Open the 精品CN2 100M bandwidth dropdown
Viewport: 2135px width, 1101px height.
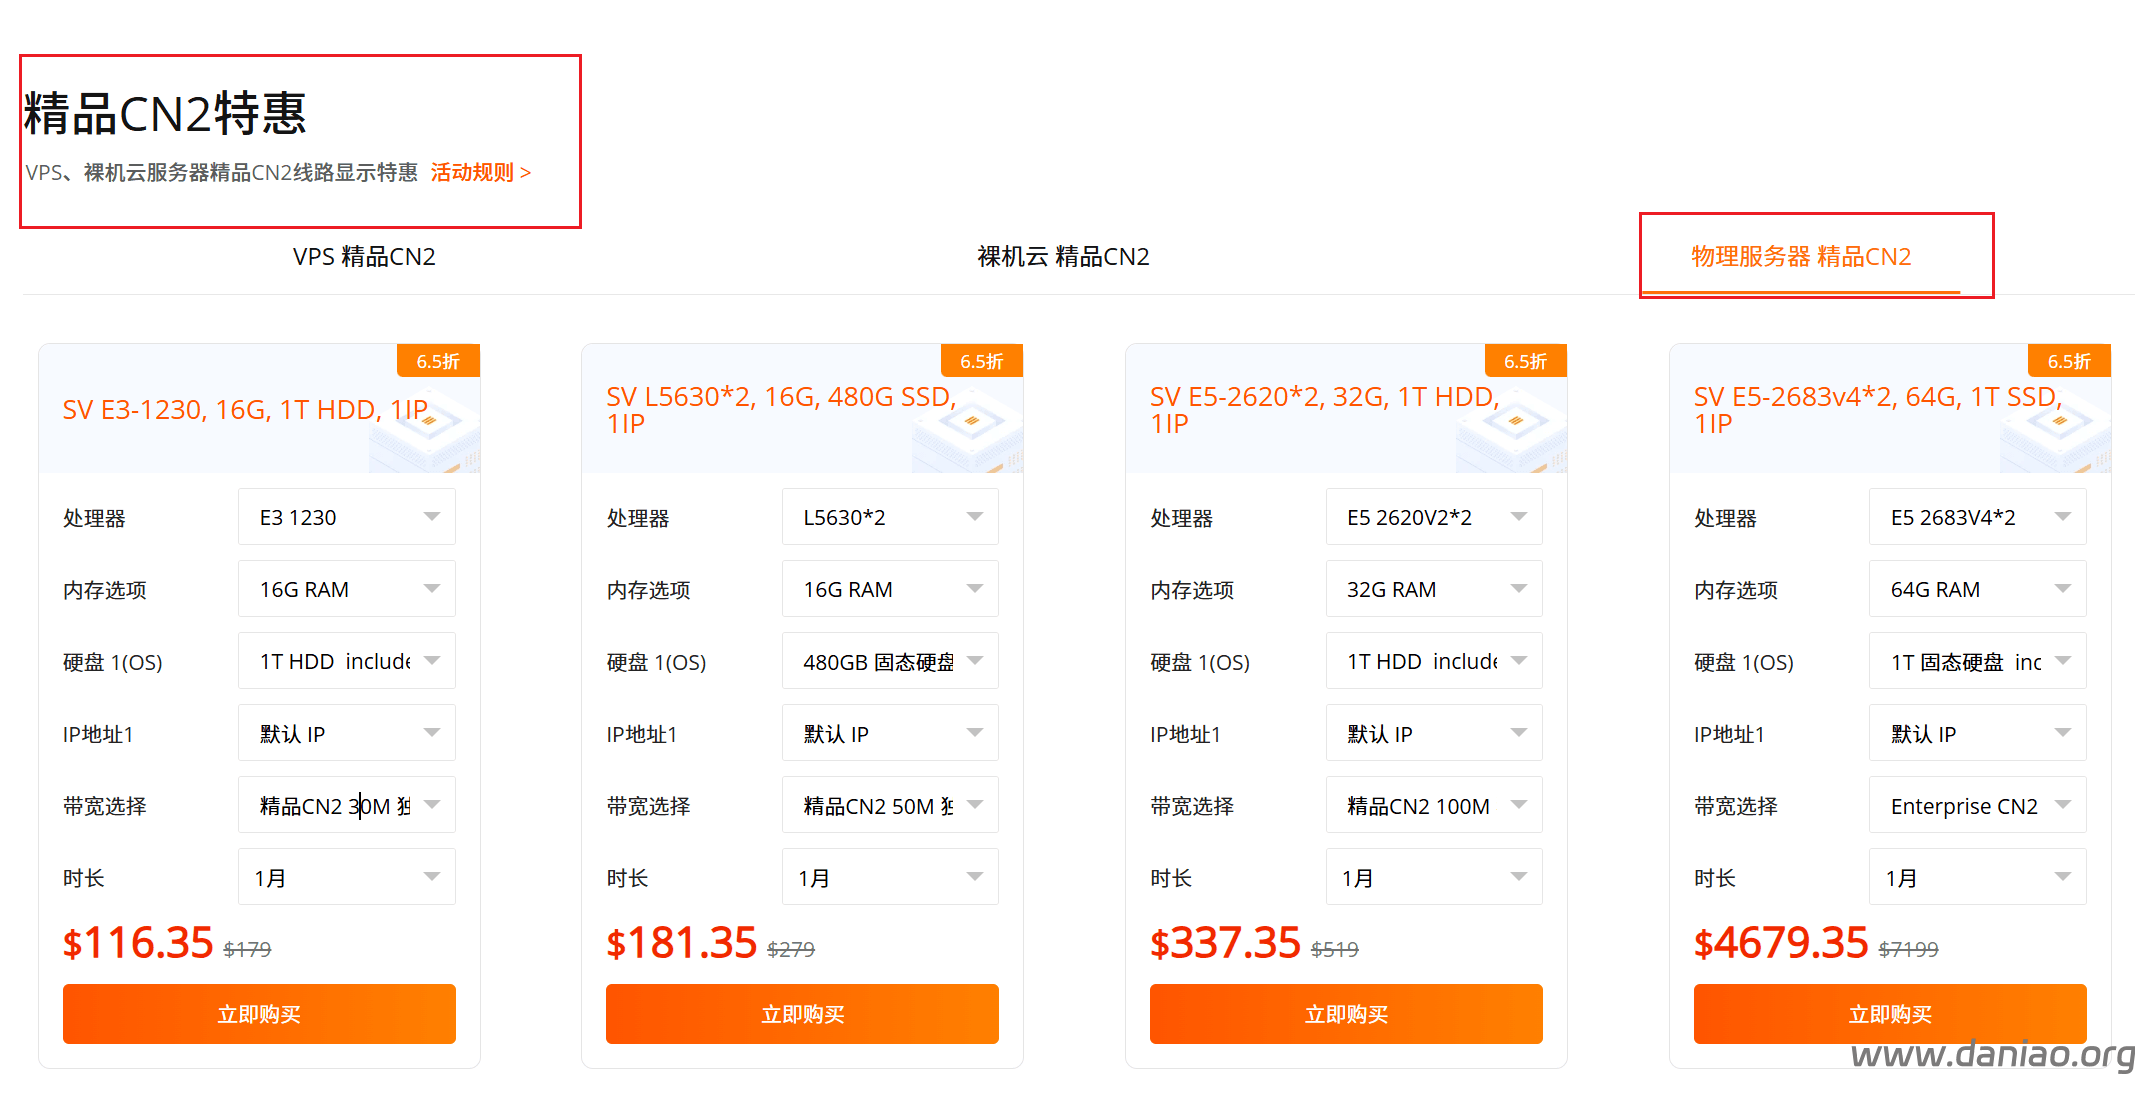coord(1433,805)
